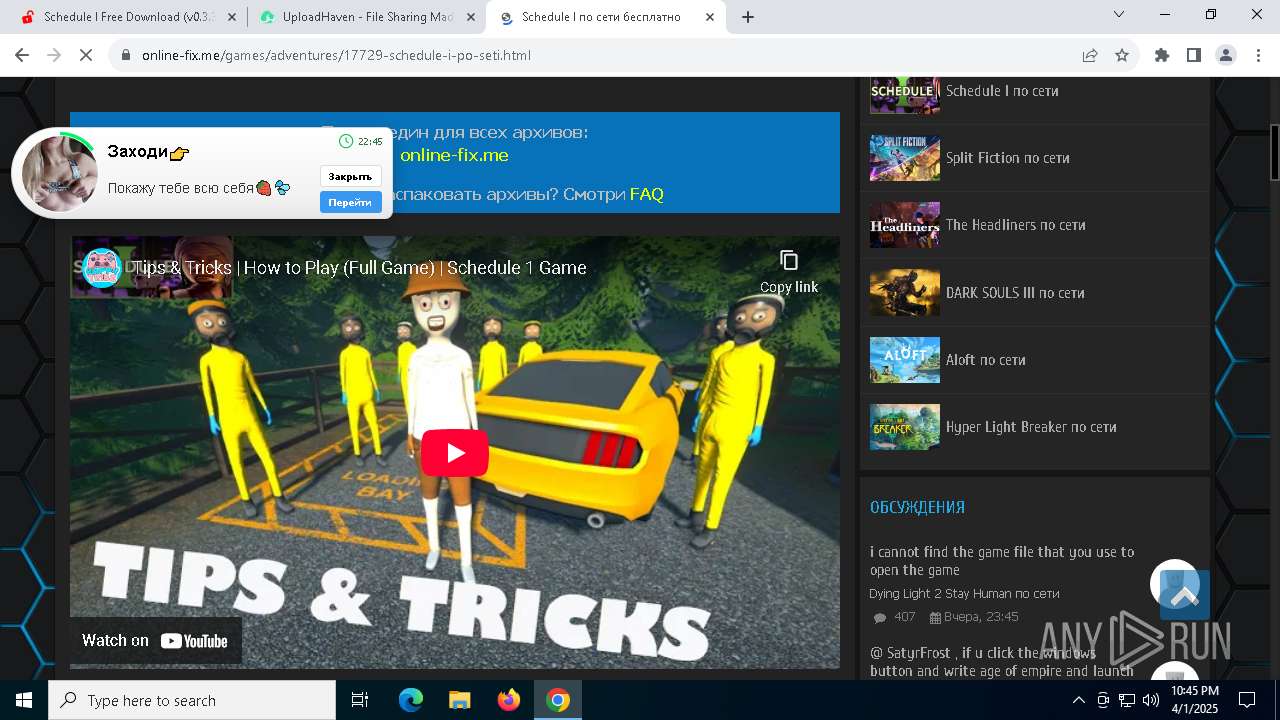Open the tab search dropdown

tap(1119, 15)
